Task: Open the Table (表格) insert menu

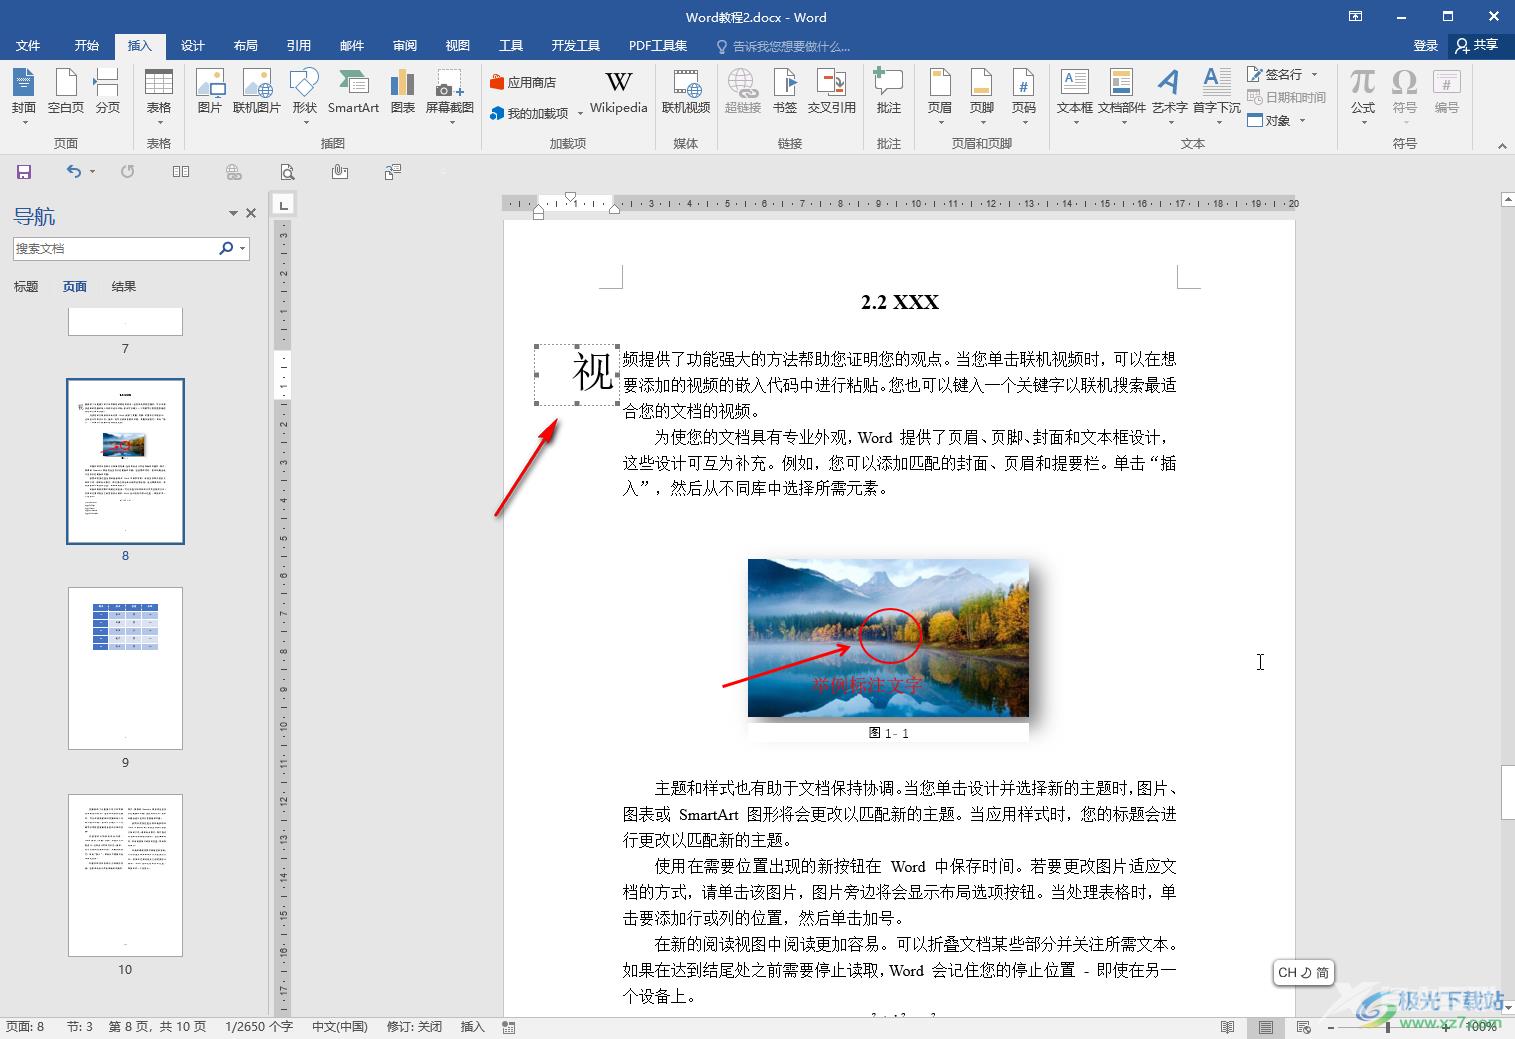Action: pos(159,95)
